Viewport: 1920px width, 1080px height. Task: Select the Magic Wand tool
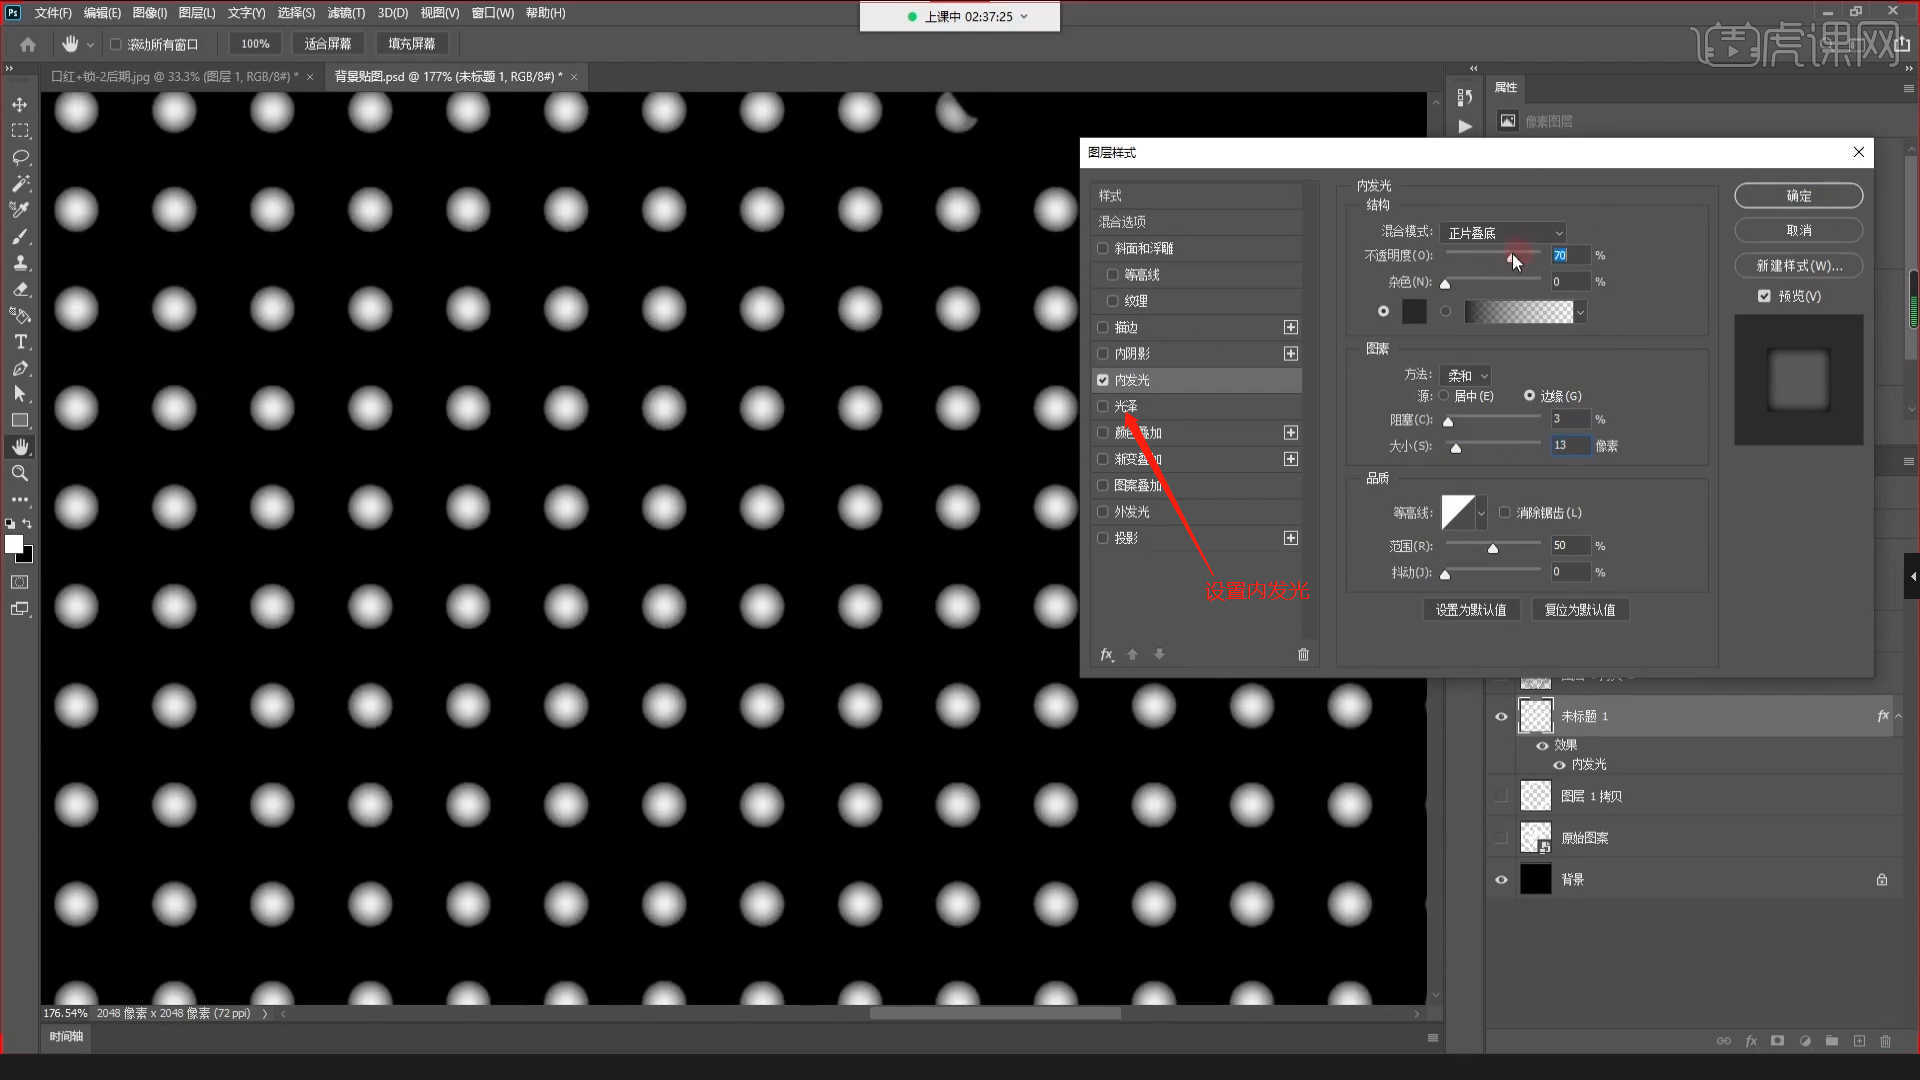(19, 184)
